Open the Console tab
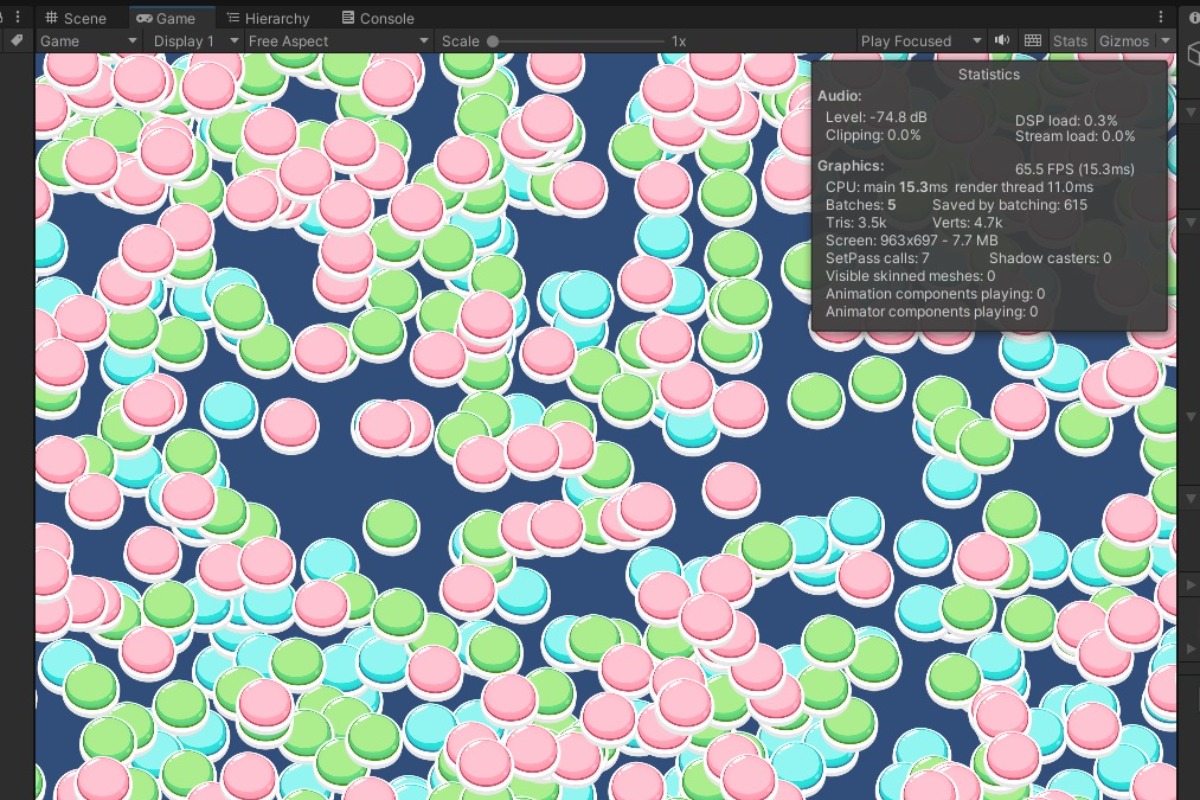 pyautogui.click(x=377, y=18)
